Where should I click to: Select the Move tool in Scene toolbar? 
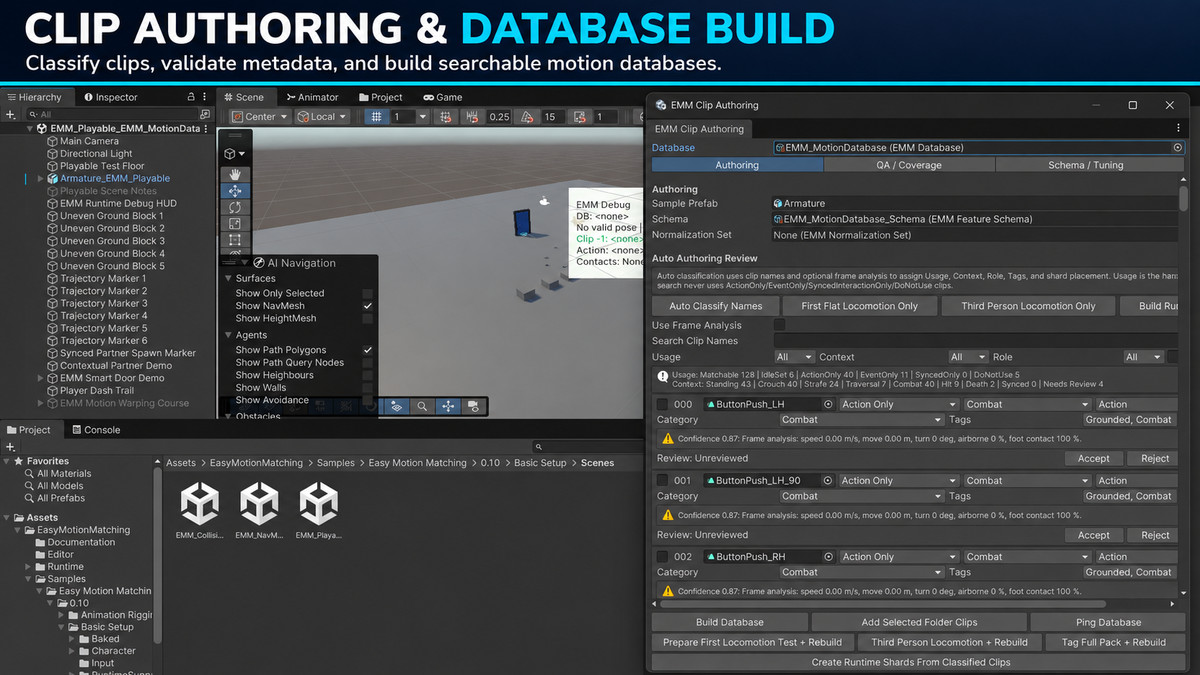(235, 191)
